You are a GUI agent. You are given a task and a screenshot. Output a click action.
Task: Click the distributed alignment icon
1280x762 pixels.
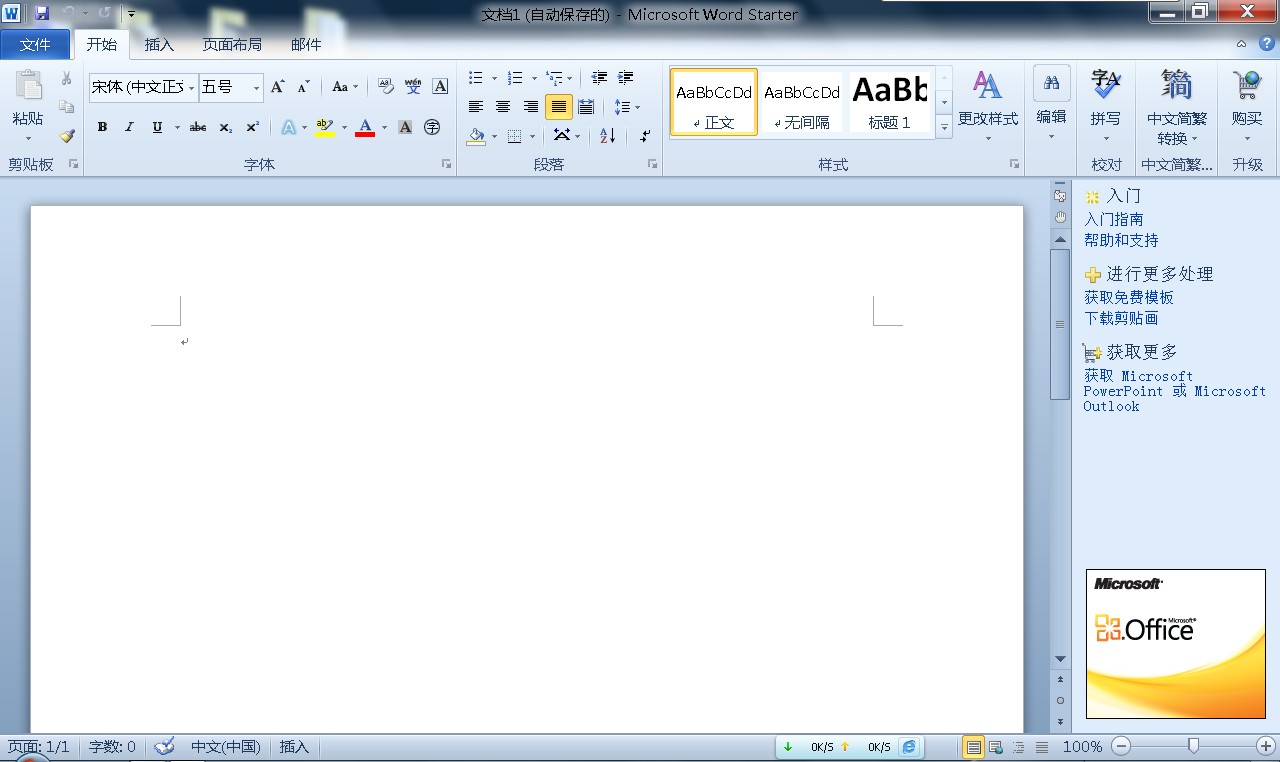coord(586,107)
